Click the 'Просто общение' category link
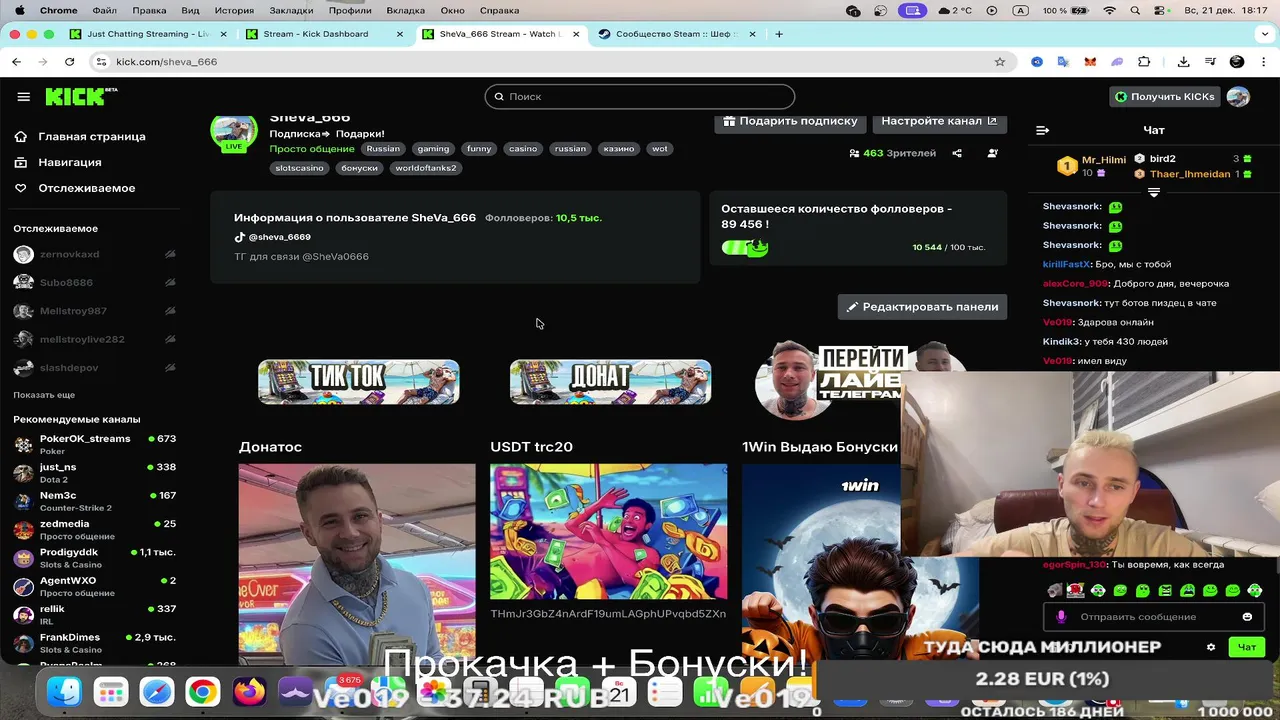Screen dimensions: 1280x720 (x=312, y=149)
